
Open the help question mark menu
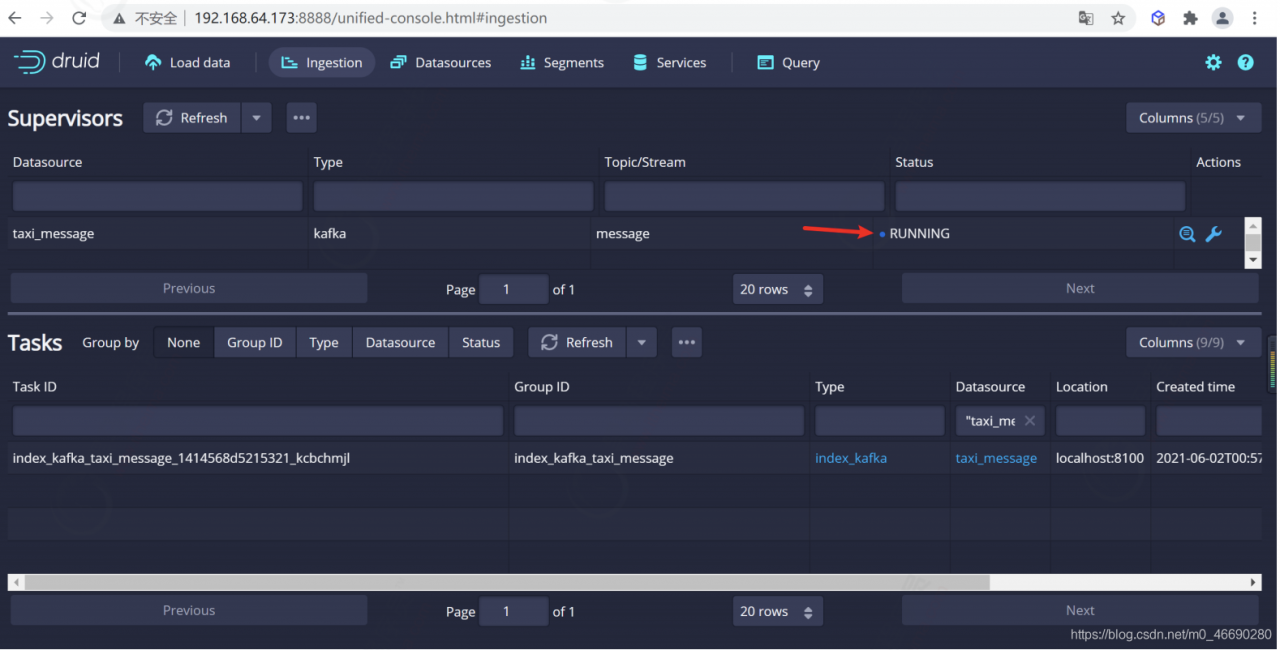(x=1245, y=62)
